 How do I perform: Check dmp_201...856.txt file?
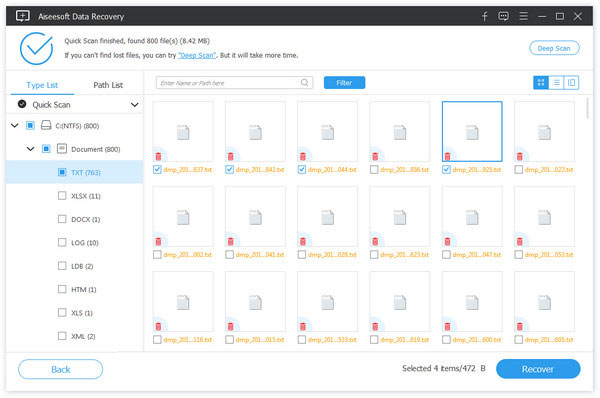coord(374,170)
